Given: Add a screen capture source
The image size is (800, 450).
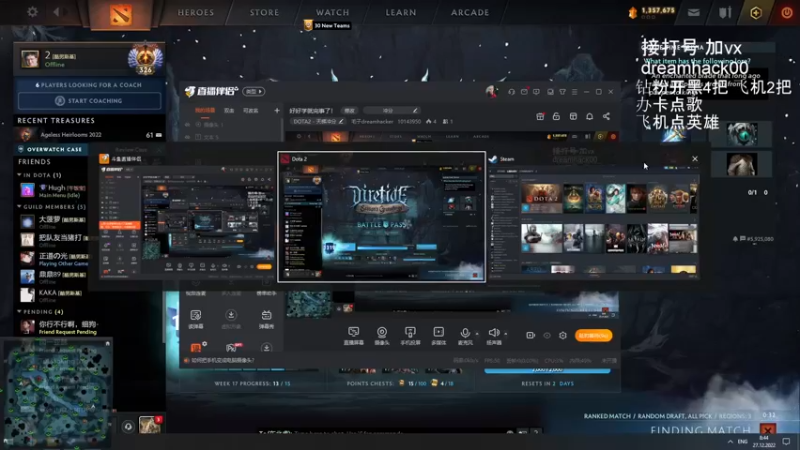Looking at the screenshot, I should [x=353, y=336].
